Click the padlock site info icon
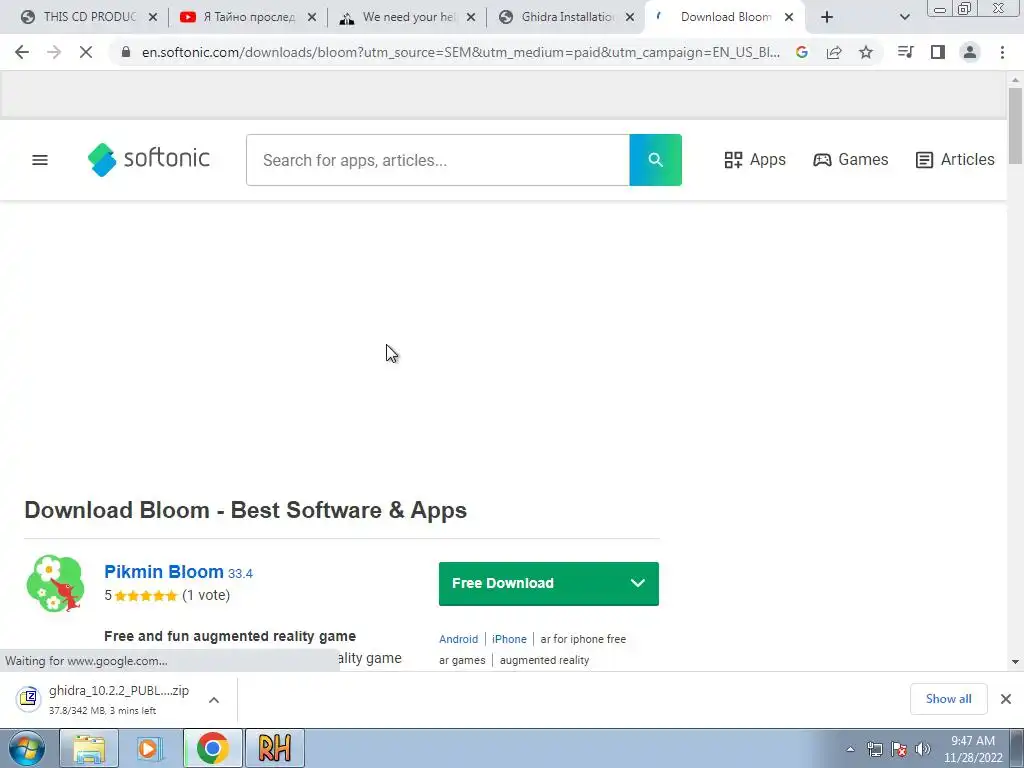The image size is (1024, 768). click(126, 52)
